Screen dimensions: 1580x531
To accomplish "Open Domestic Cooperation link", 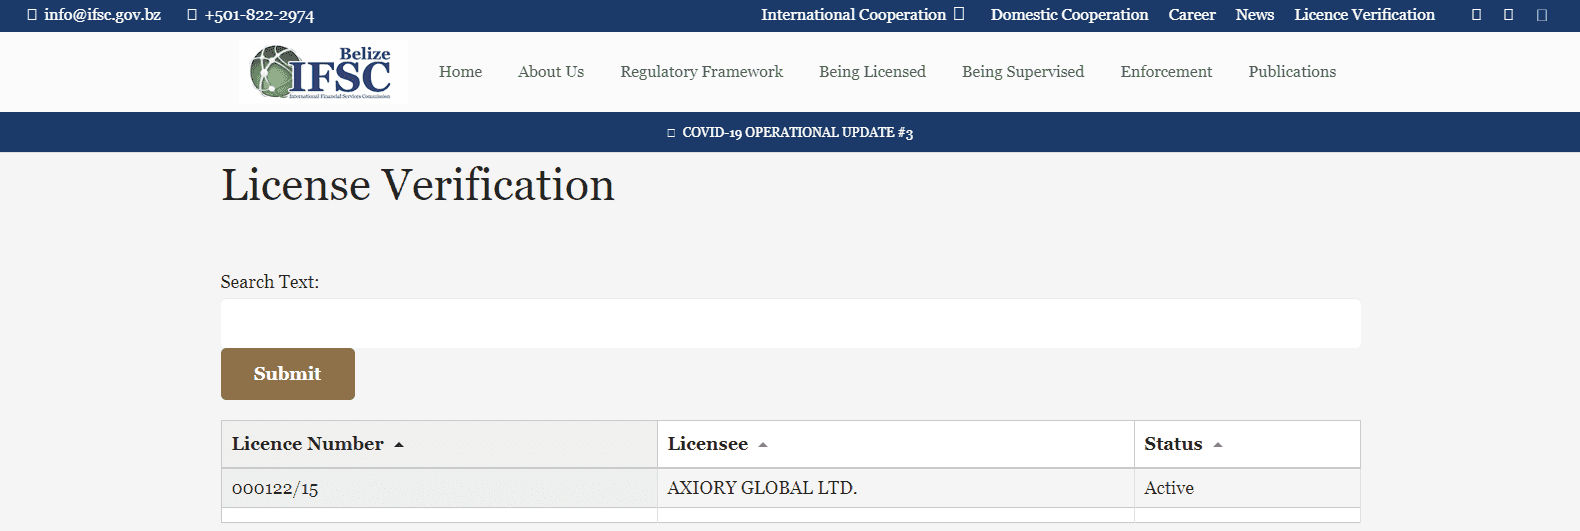I will (1069, 15).
